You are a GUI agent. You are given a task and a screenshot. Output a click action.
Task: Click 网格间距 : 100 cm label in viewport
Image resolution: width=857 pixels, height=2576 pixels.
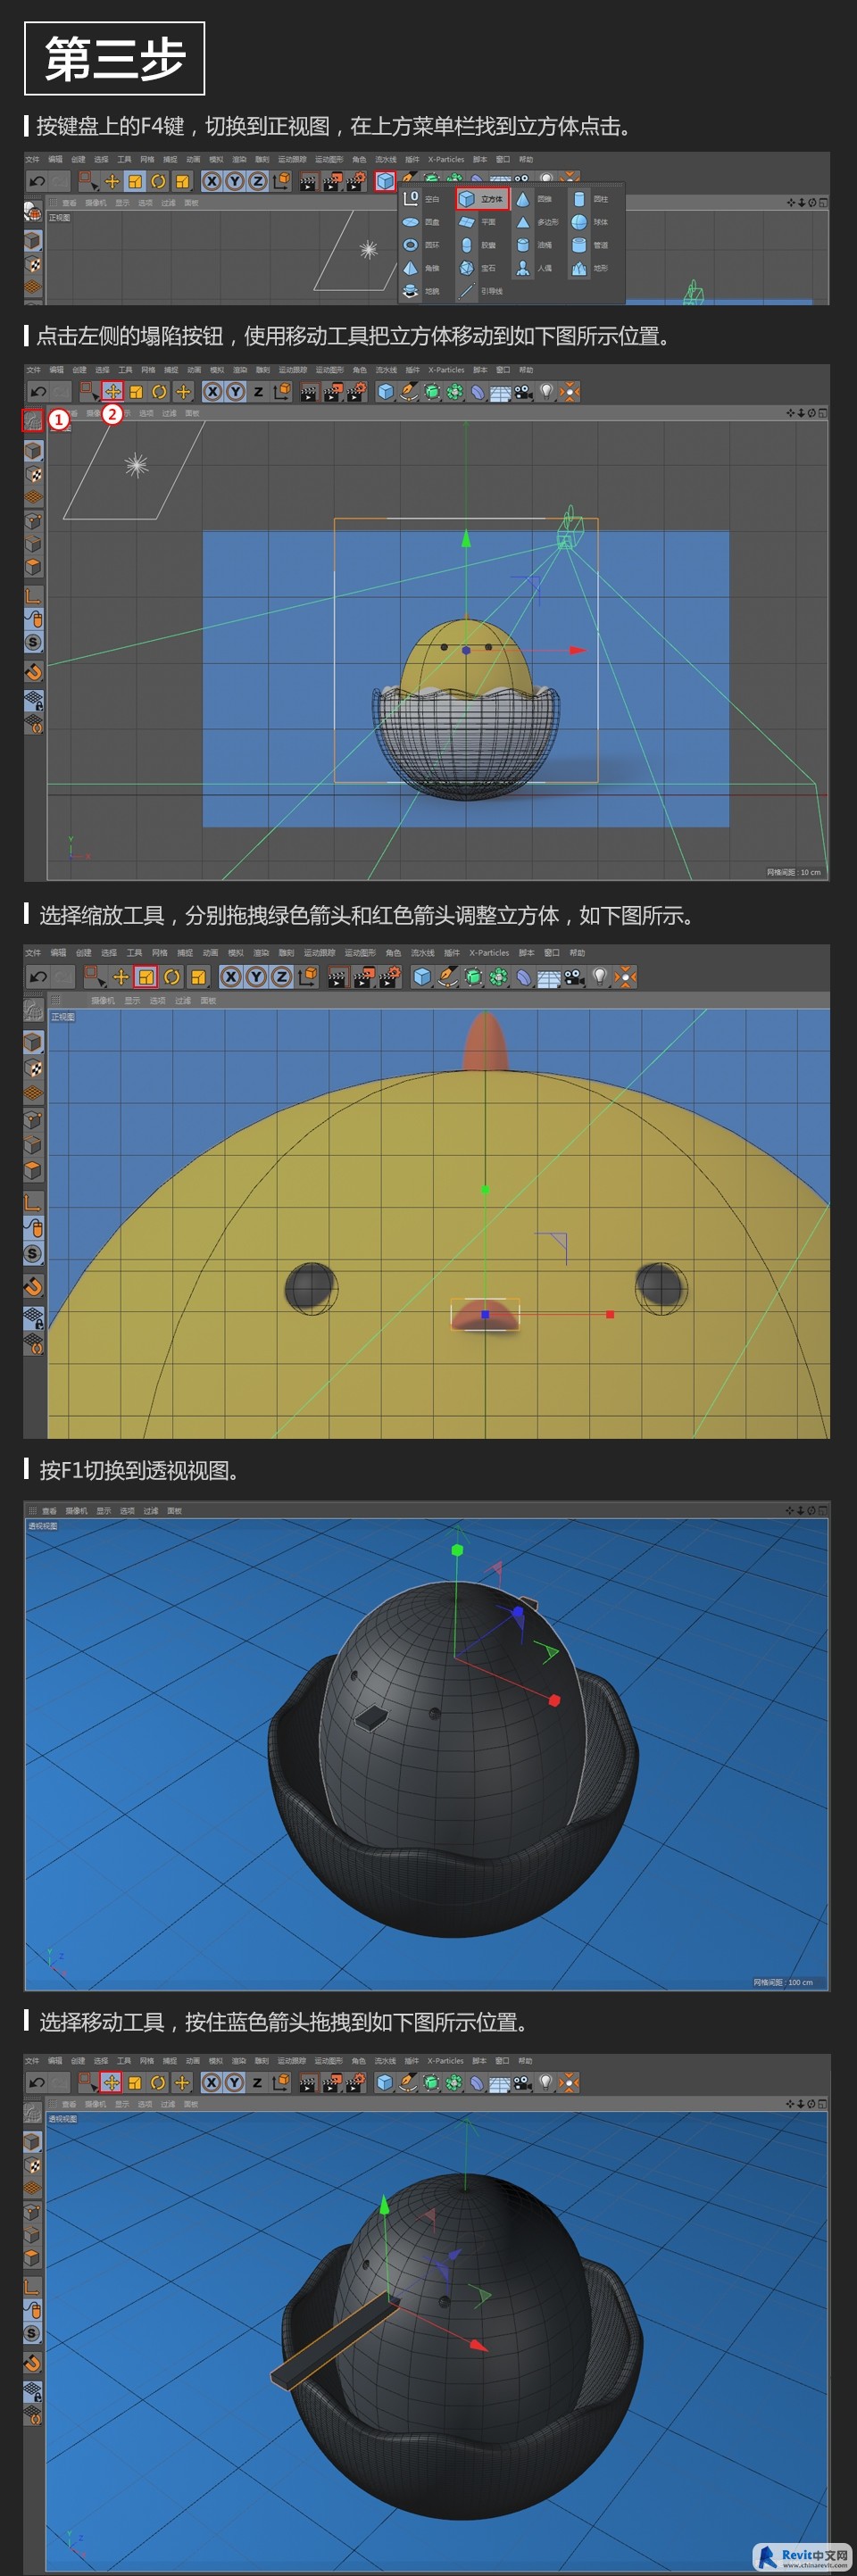click(783, 1982)
